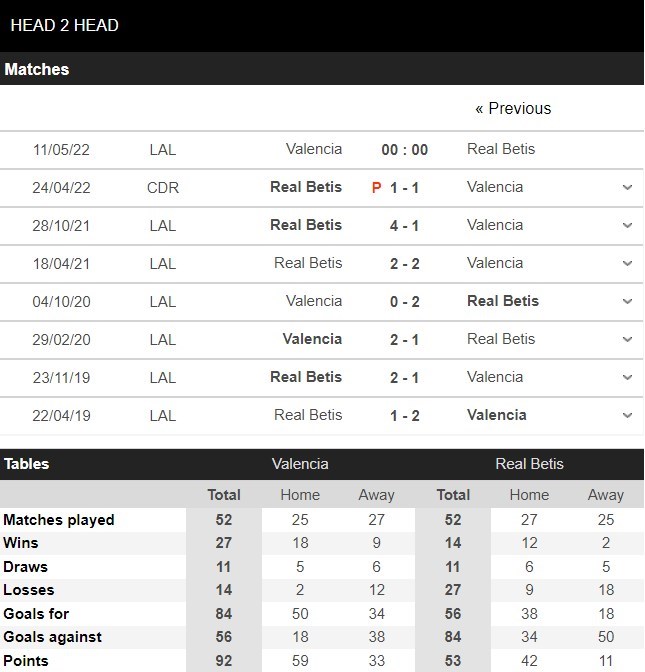Open the 00 : 00 upcoming match score
645x672 pixels.
404,150
